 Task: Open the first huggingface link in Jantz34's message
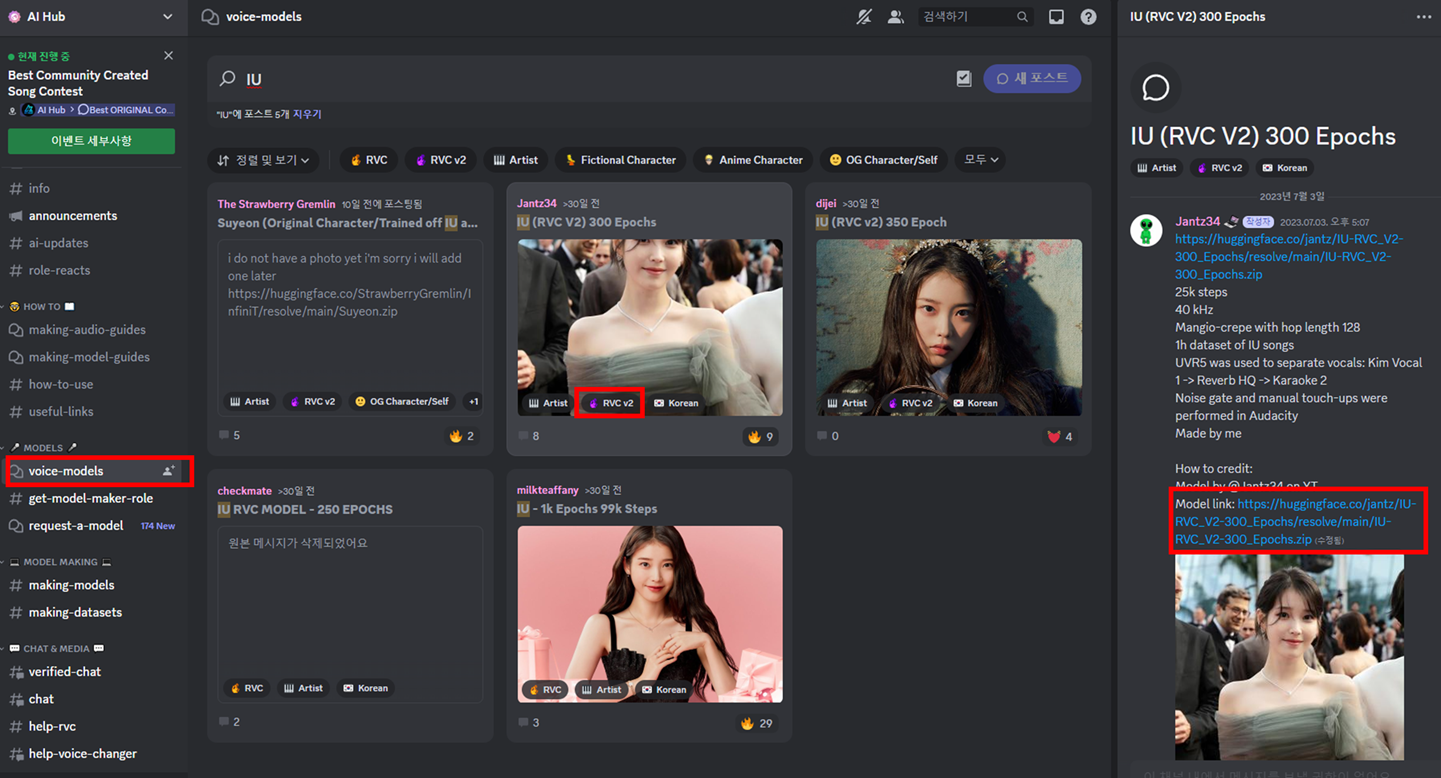[x=1289, y=257]
